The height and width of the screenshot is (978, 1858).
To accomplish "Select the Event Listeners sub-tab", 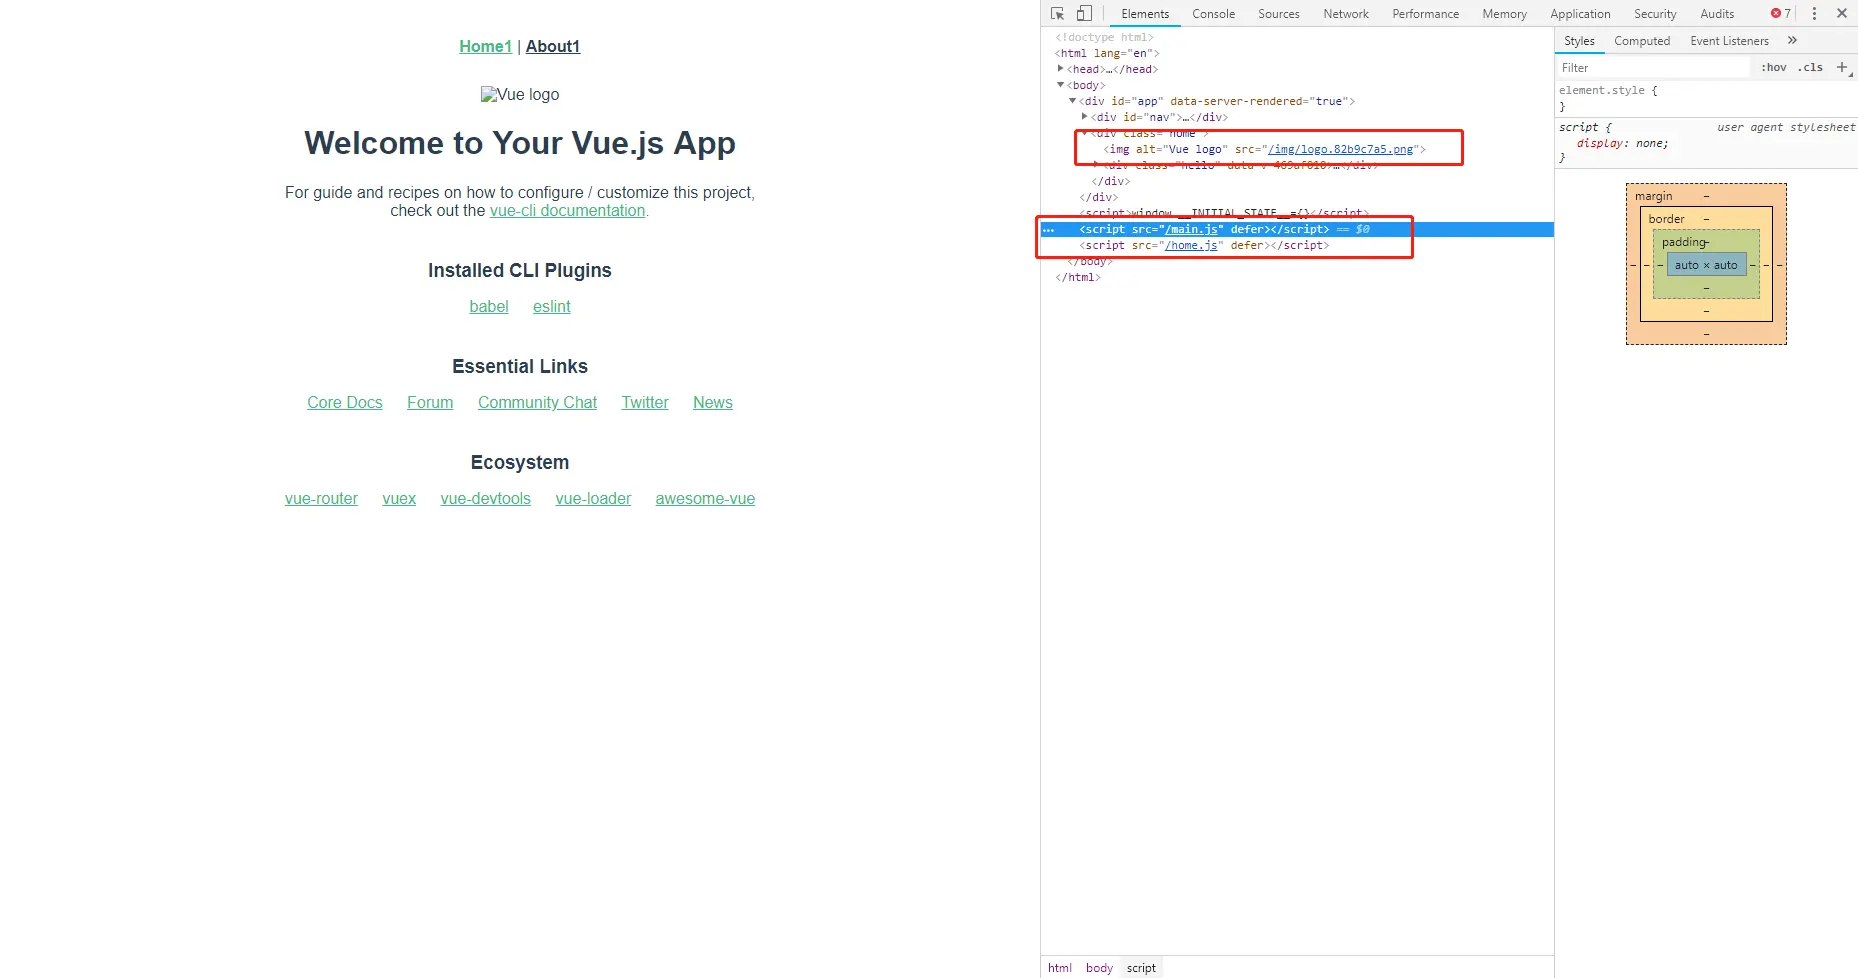I will click(x=1729, y=41).
